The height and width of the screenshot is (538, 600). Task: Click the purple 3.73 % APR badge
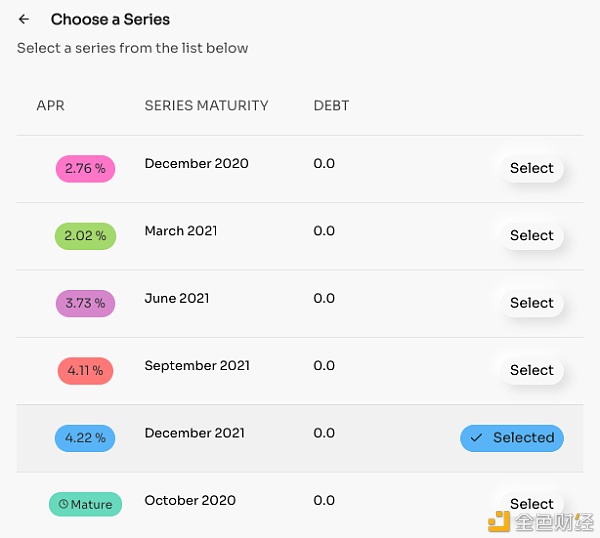tap(85, 303)
